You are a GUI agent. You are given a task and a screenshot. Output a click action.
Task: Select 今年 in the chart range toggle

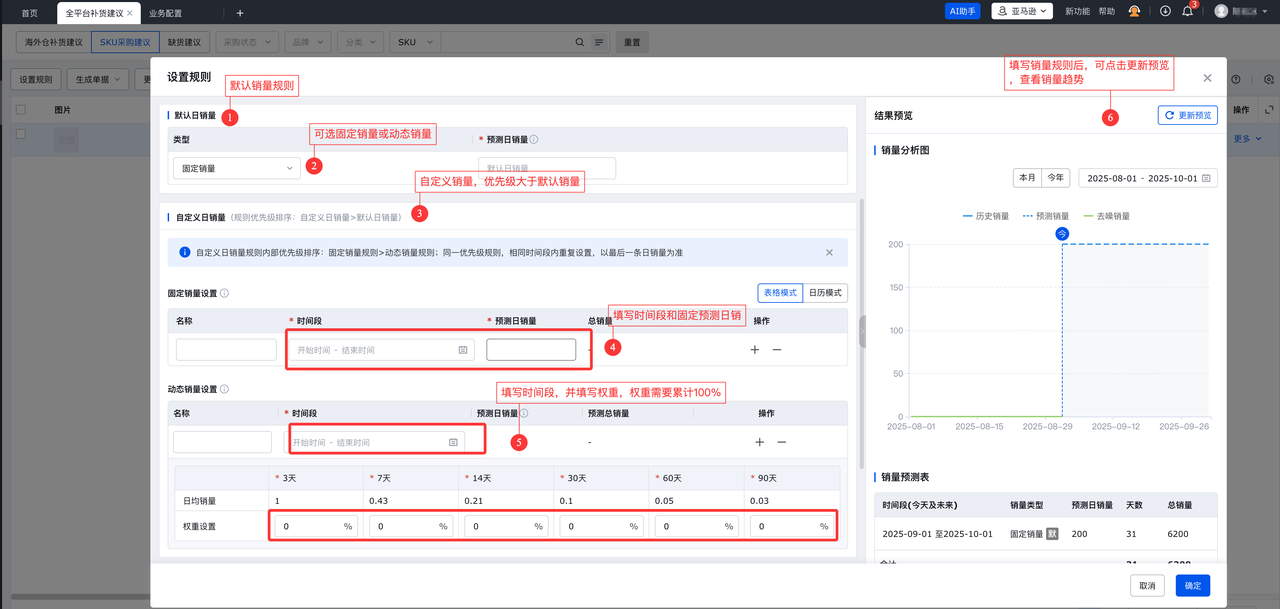(1055, 178)
